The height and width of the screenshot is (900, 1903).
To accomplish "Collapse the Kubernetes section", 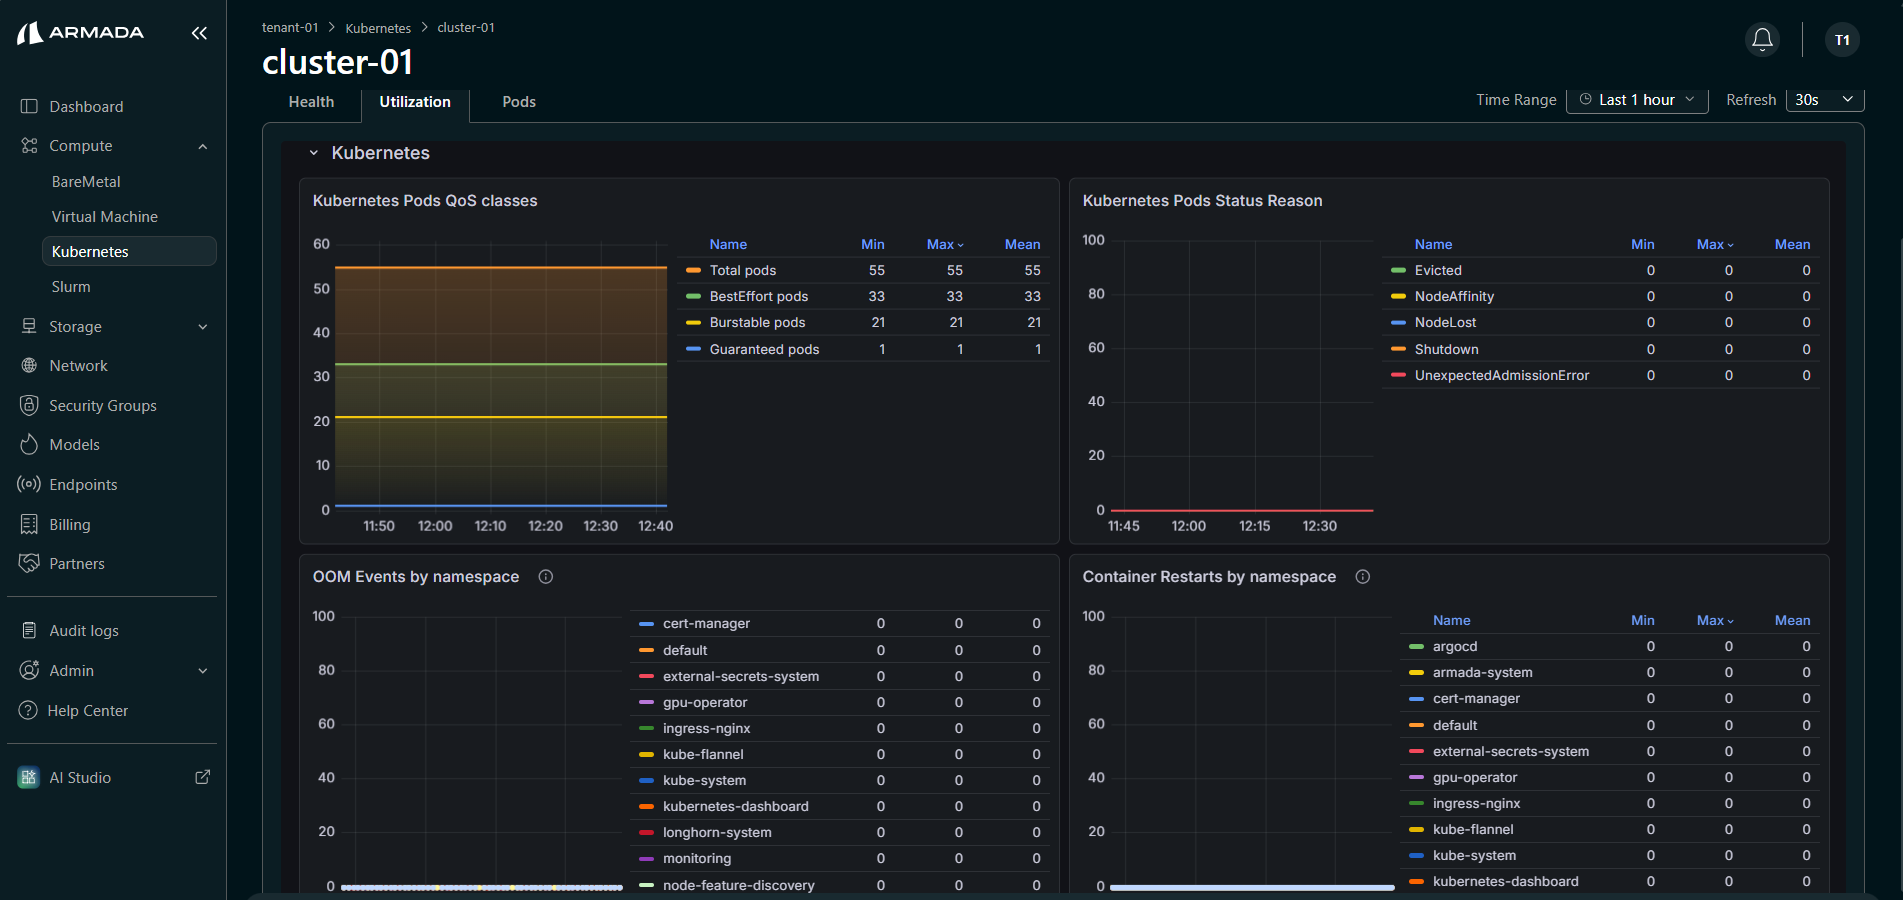I will point(314,153).
